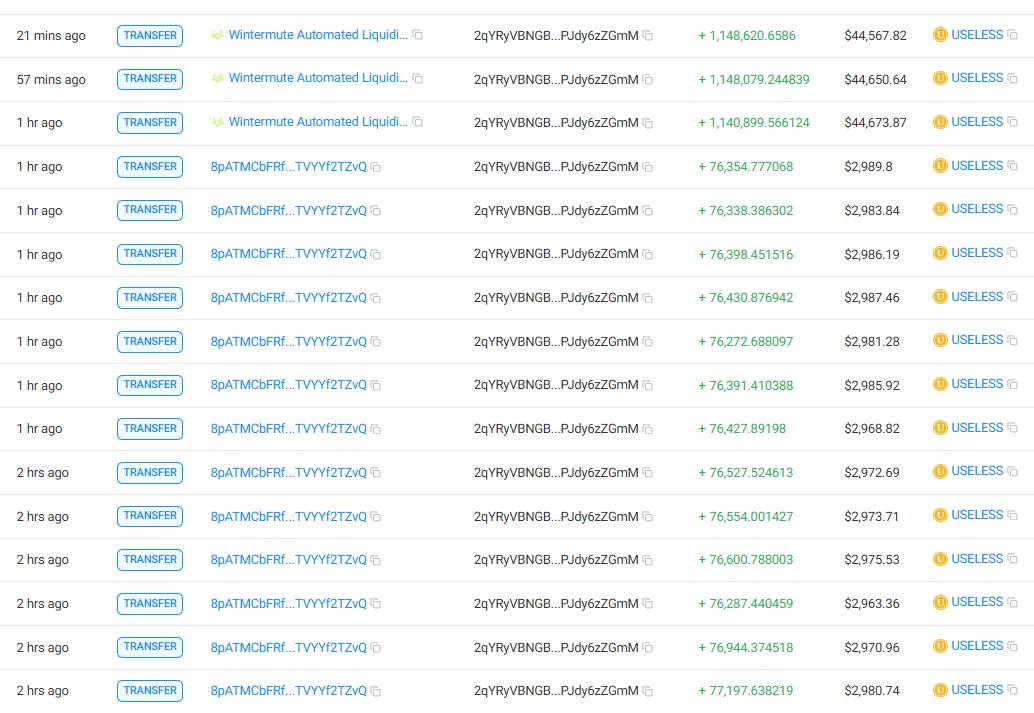Image resolution: width=1034 pixels, height=713 pixels.
Task: Copy the sender address 8pATMCbFRf in fourth row
Action: (x=375, y=166)
